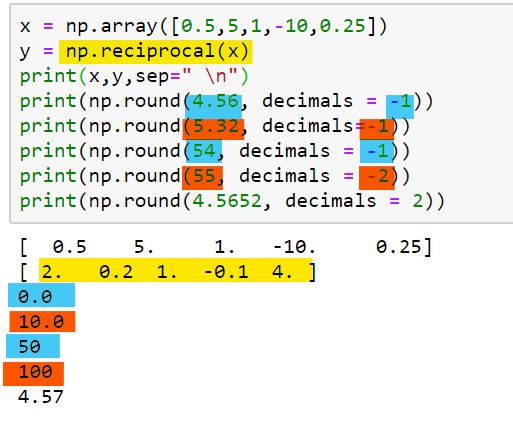Click the -1 decimals argument on the 54 line

tap(377, 151)
